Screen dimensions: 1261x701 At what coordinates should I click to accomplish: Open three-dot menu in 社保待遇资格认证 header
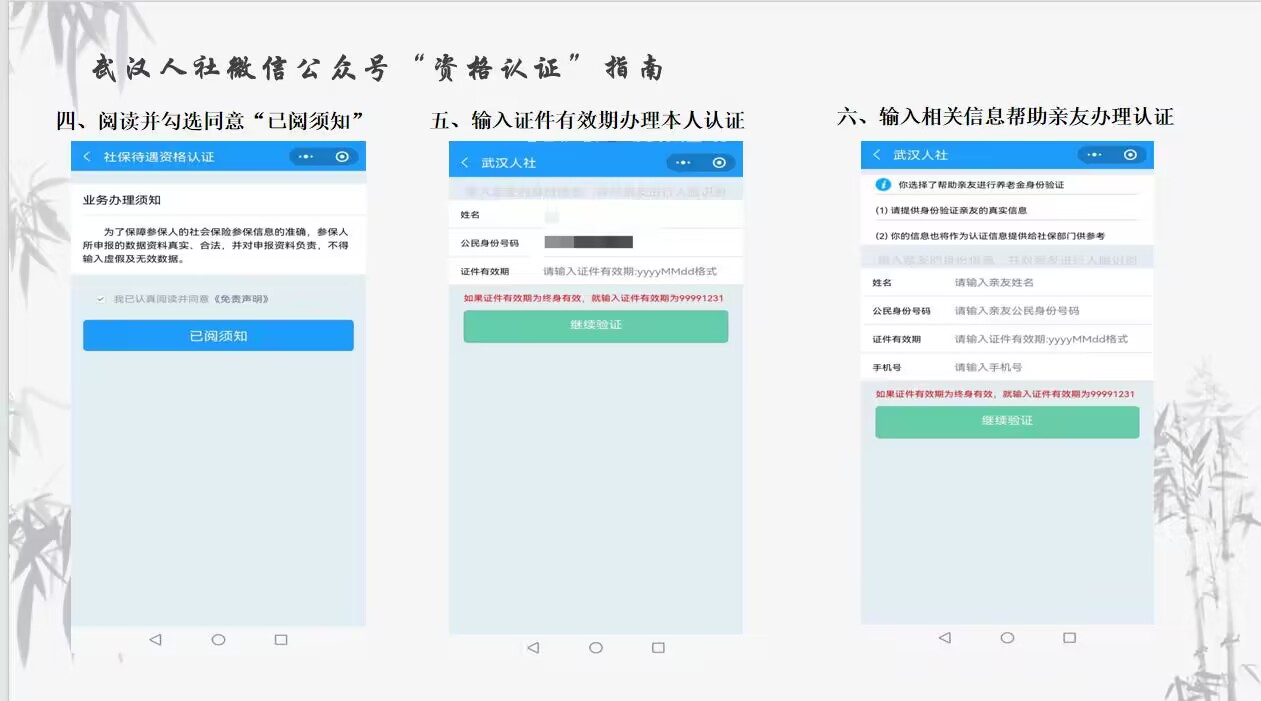[x=307, y=157]
